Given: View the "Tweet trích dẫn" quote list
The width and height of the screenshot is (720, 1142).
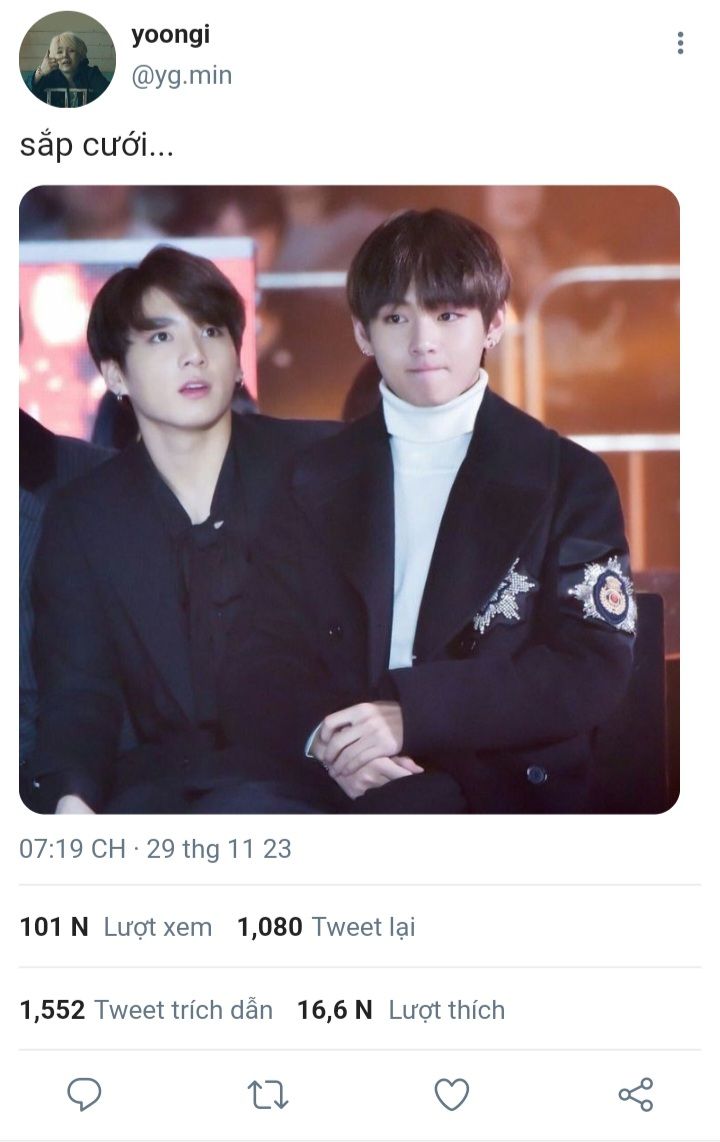Looking at the screenshot, I should tap(184, 1010).
